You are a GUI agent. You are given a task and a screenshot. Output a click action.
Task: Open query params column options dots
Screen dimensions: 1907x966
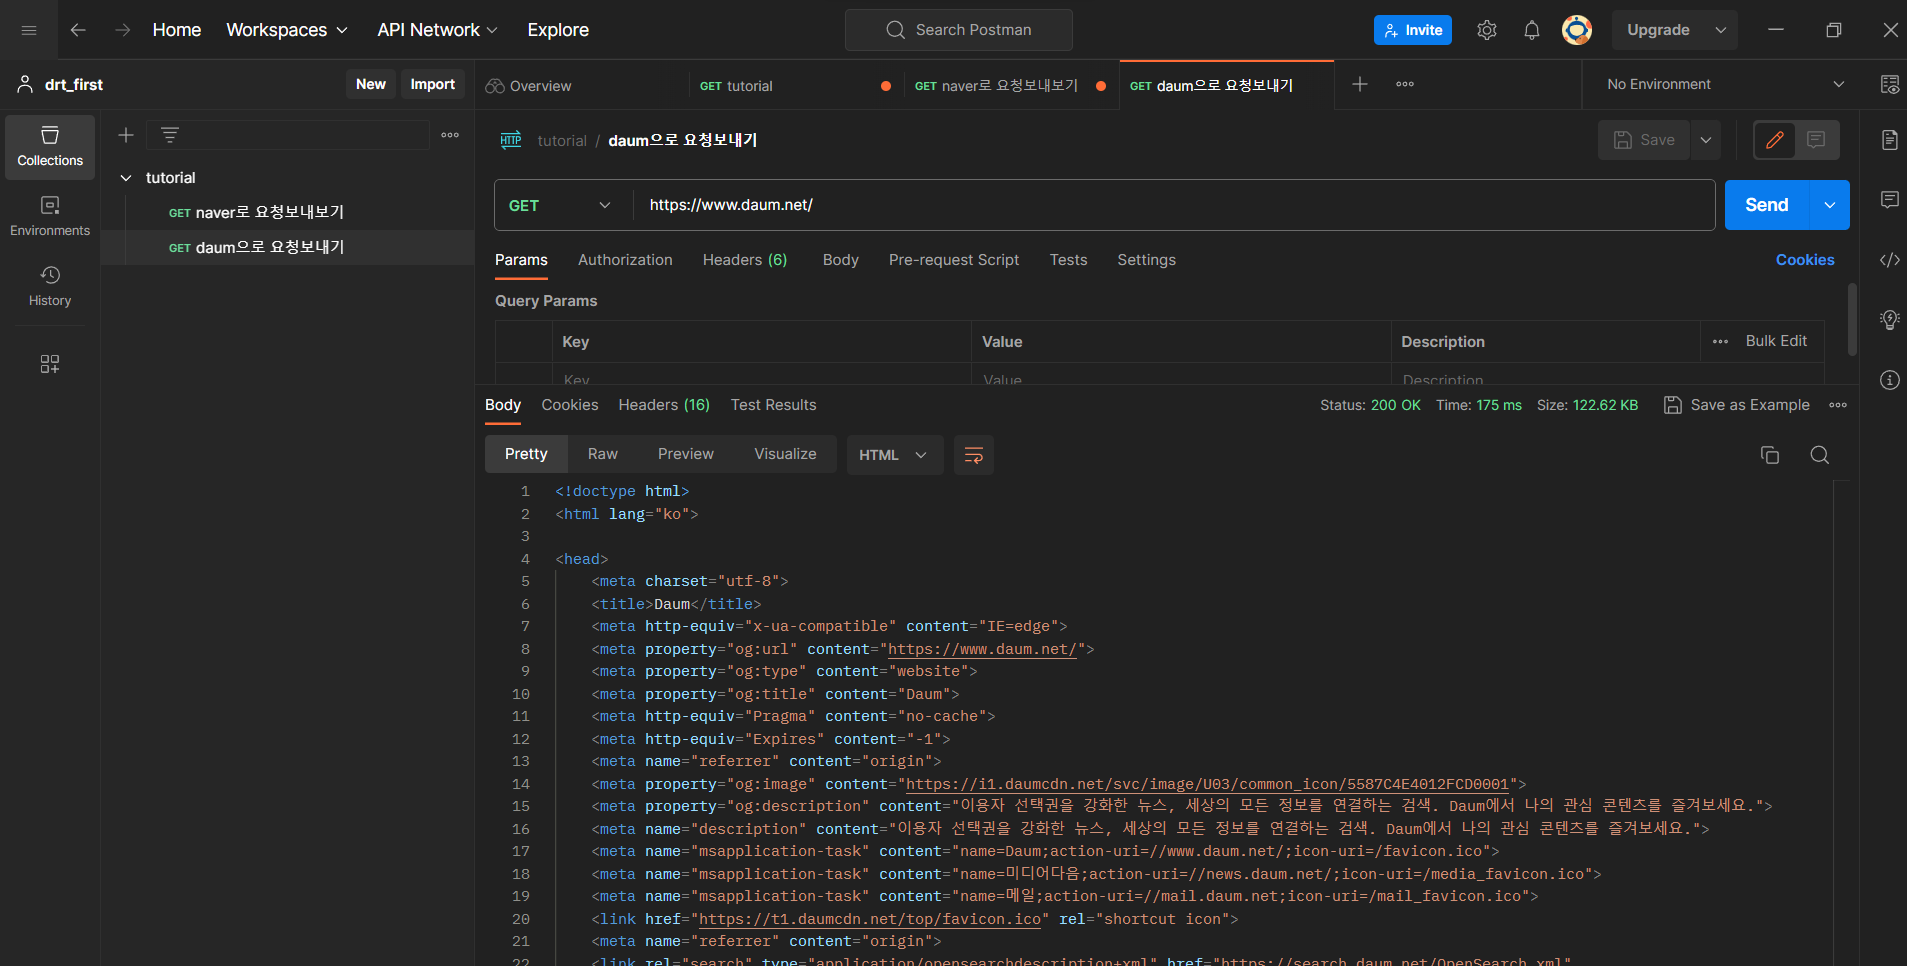pyautogui.click(x=1720, y=342)
